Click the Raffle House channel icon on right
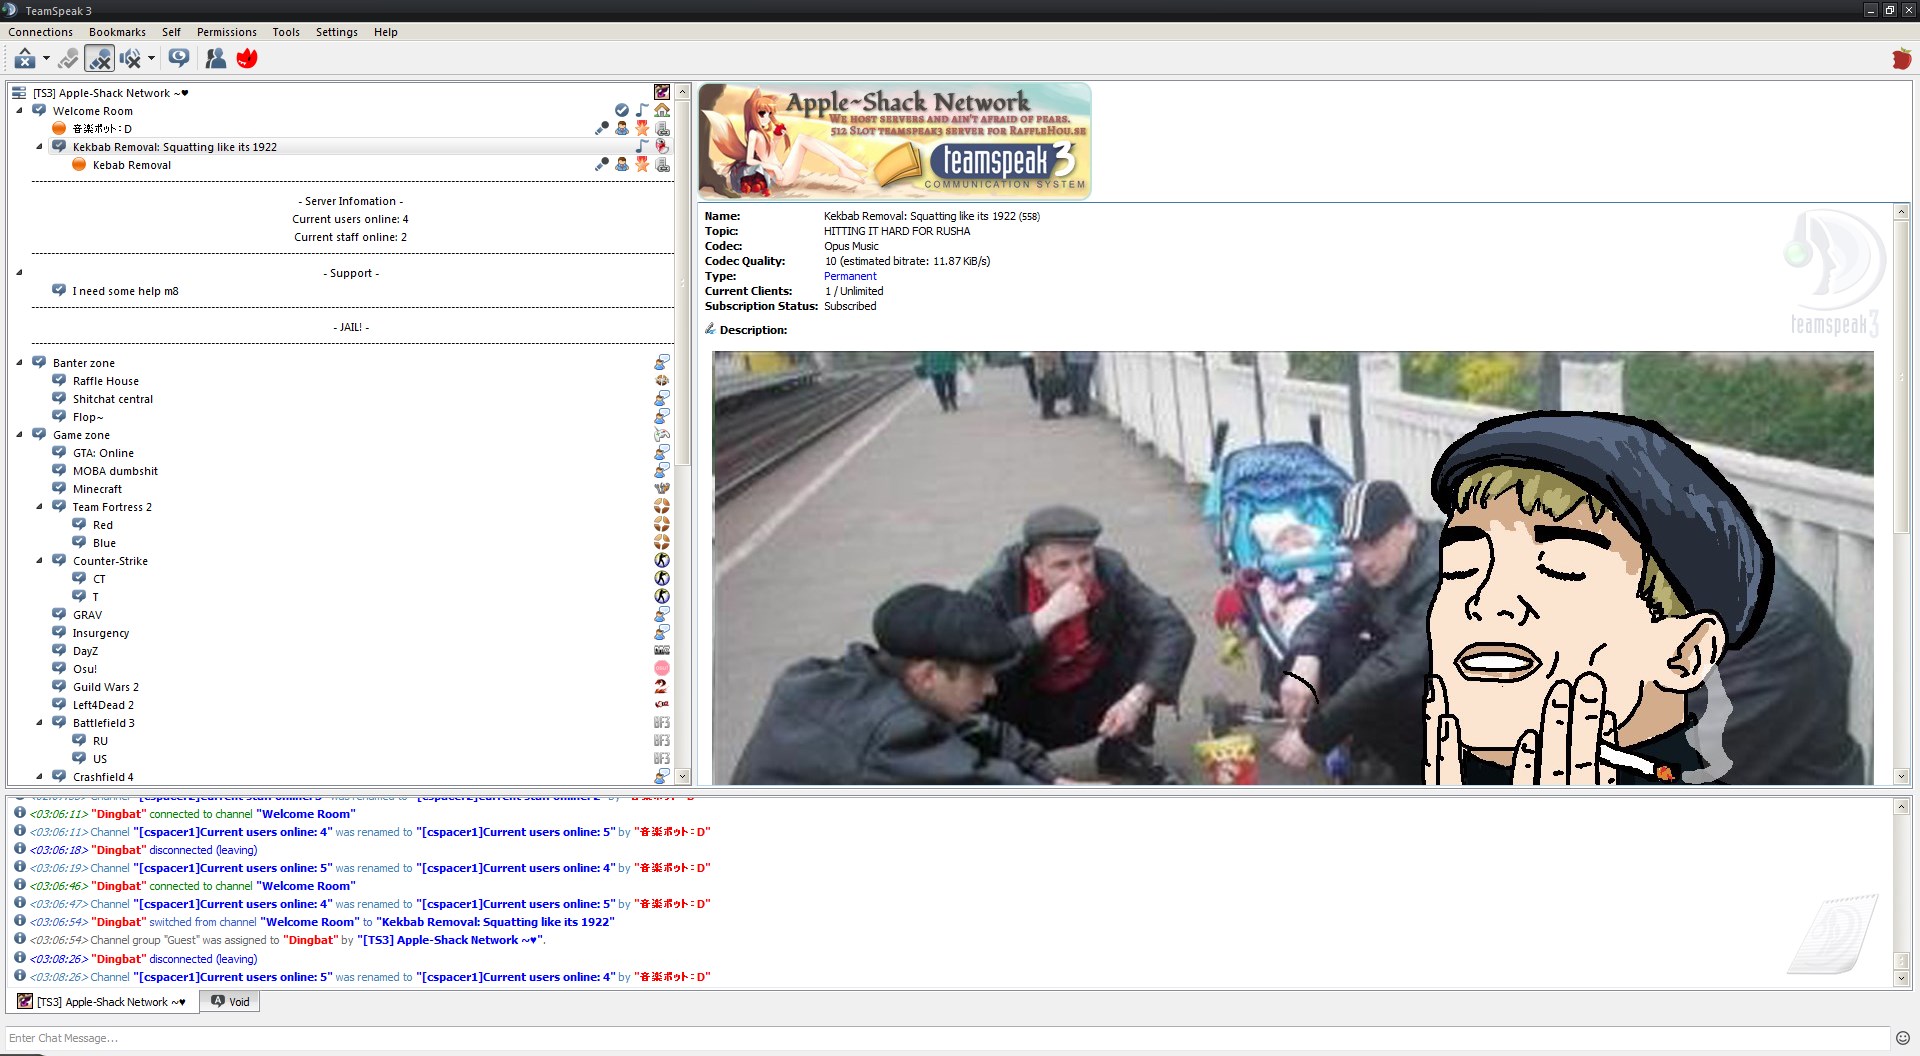 [x=662, y=380]
